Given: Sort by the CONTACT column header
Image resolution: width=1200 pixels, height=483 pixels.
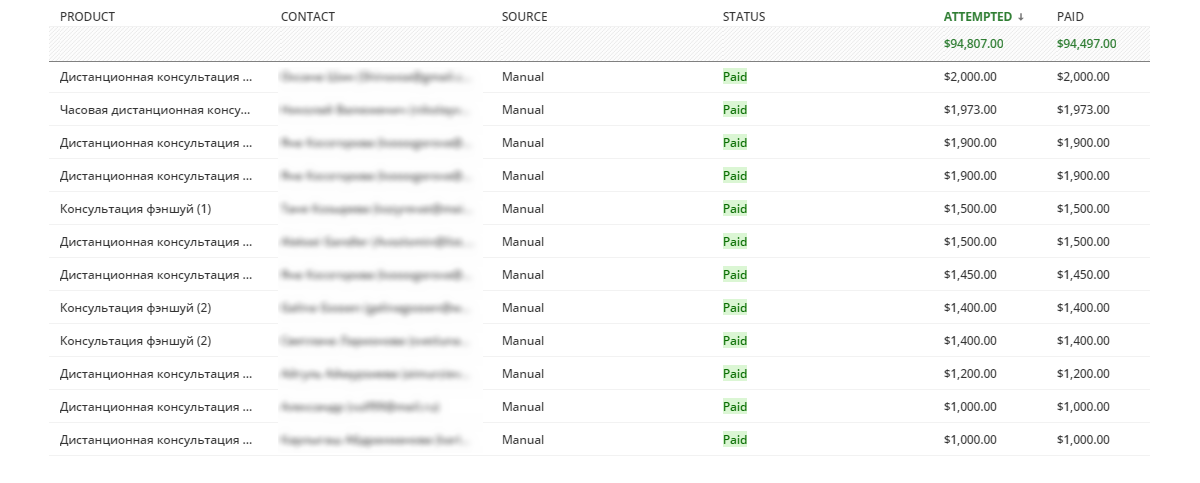Looking at the screenshot, I should pos(308,17).
